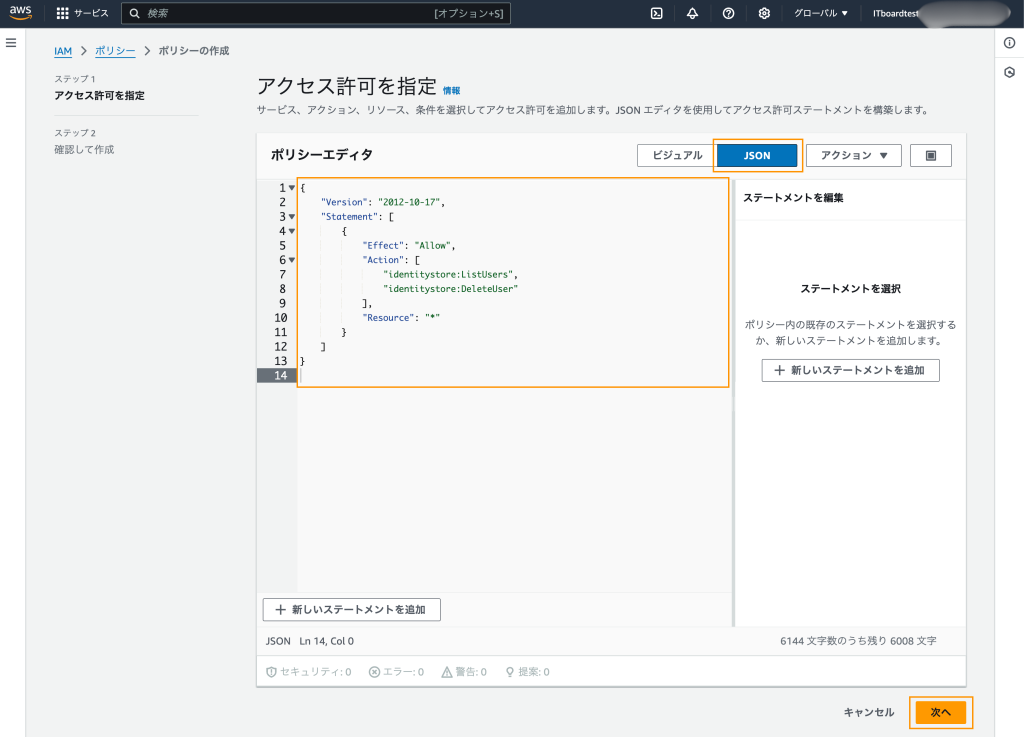
Task: Launch the CloudShell terminal icon
Action: 657,14
